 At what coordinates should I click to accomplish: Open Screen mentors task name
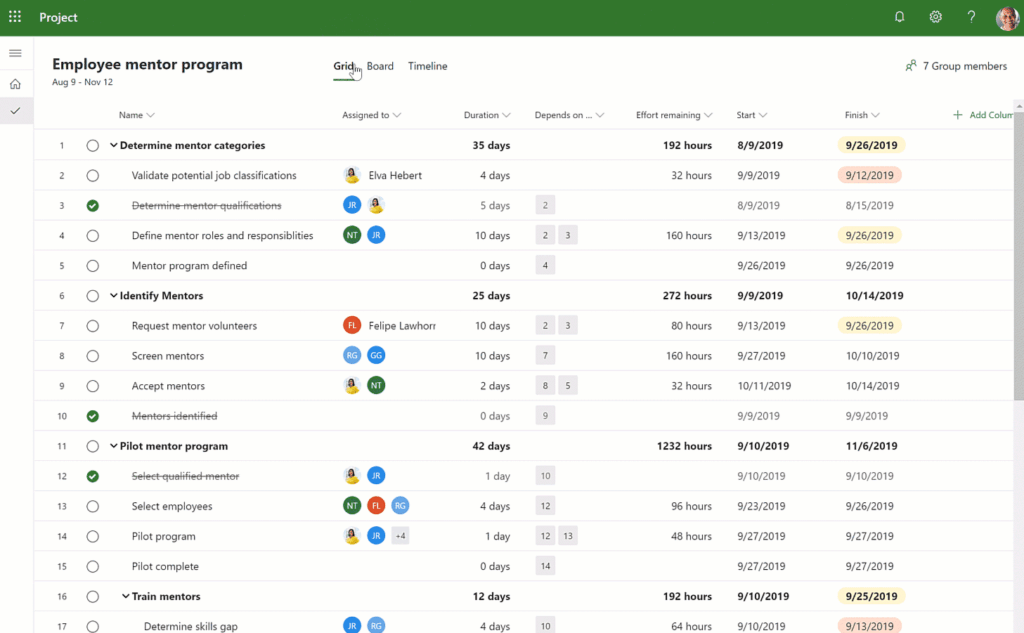click(168, 355)
